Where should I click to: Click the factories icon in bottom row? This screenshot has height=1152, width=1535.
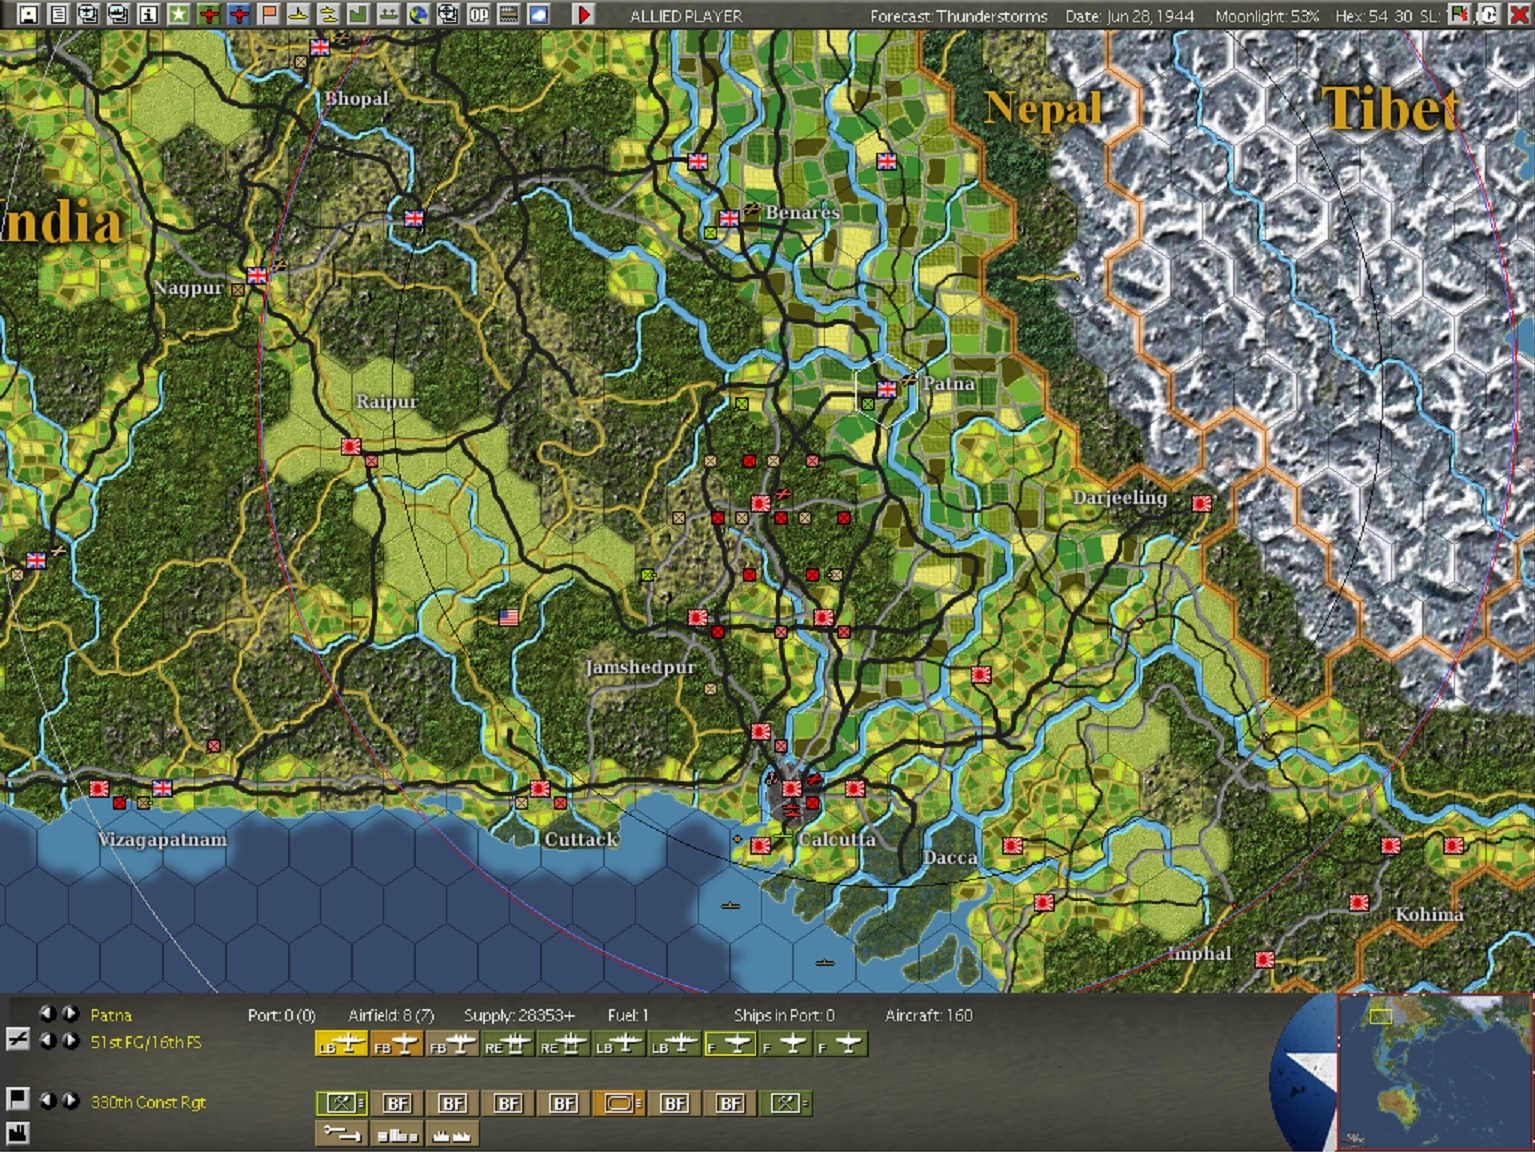(x=452, y=1133)
